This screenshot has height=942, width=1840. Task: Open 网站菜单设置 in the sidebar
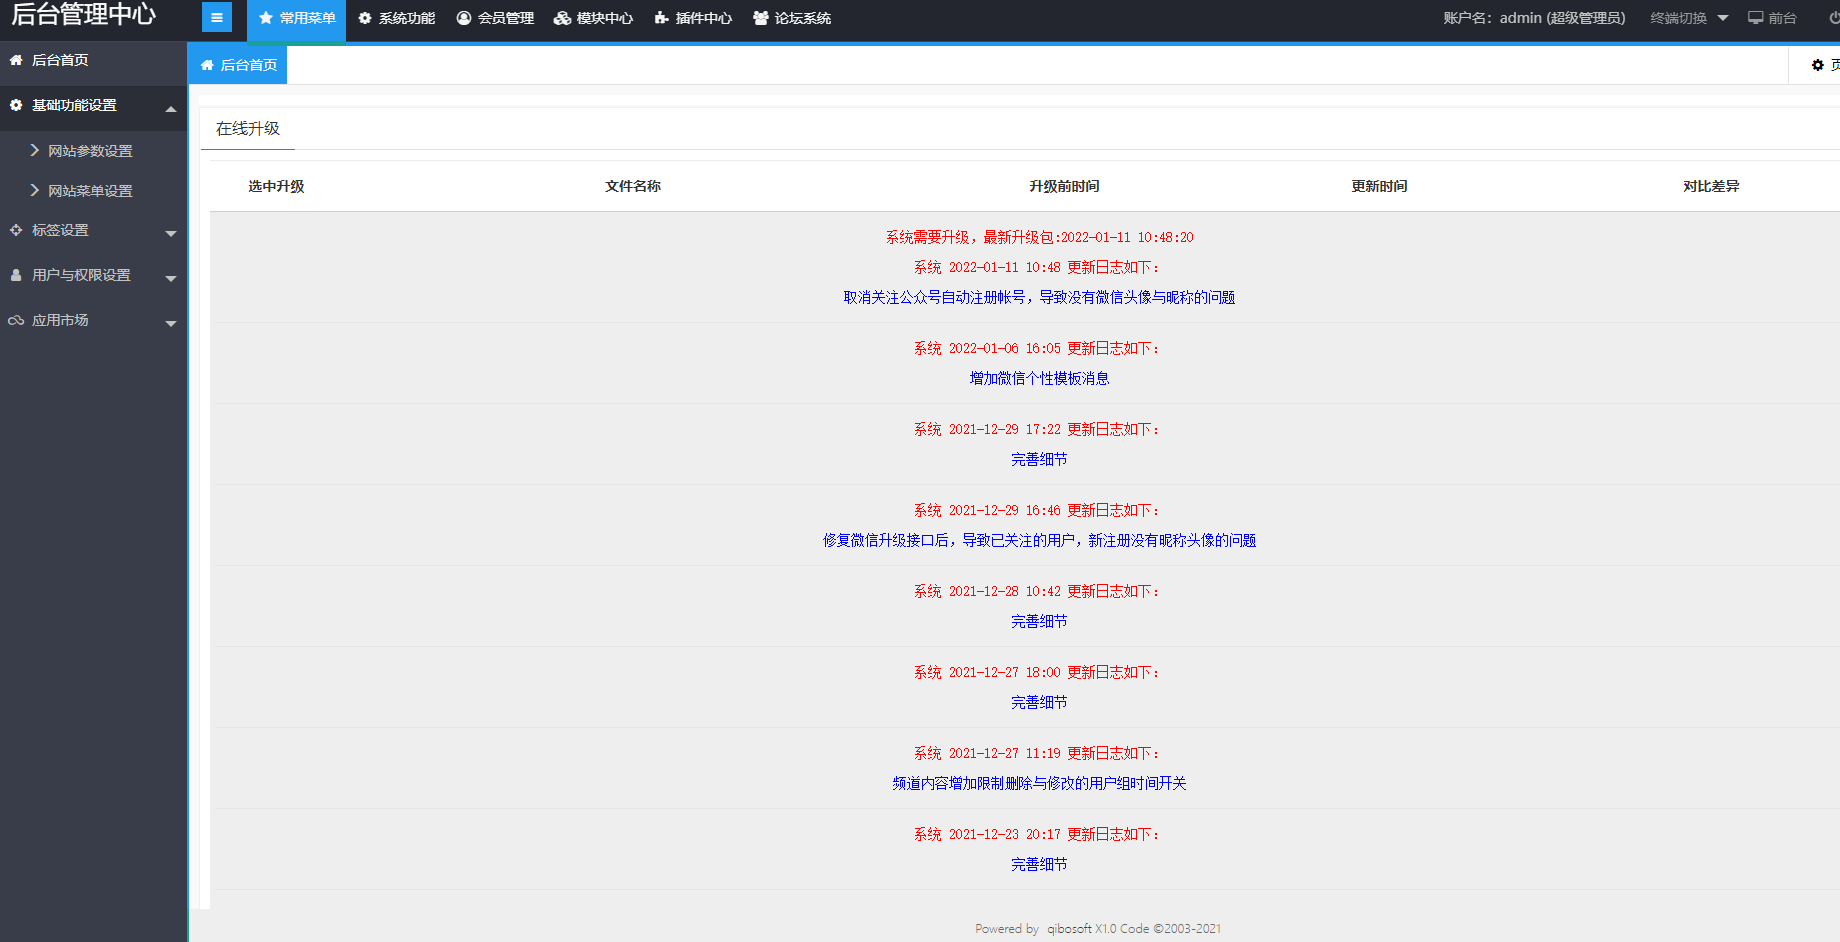(90, 191)
